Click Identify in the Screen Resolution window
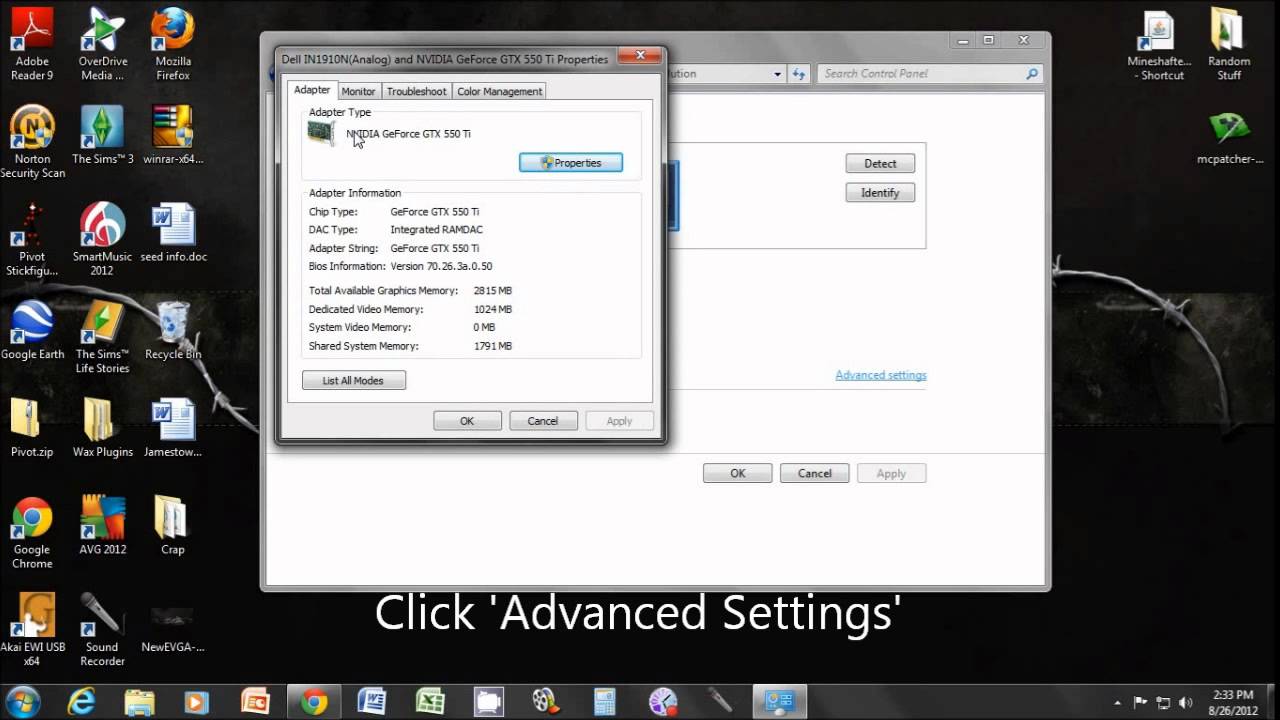 point(880,192)
